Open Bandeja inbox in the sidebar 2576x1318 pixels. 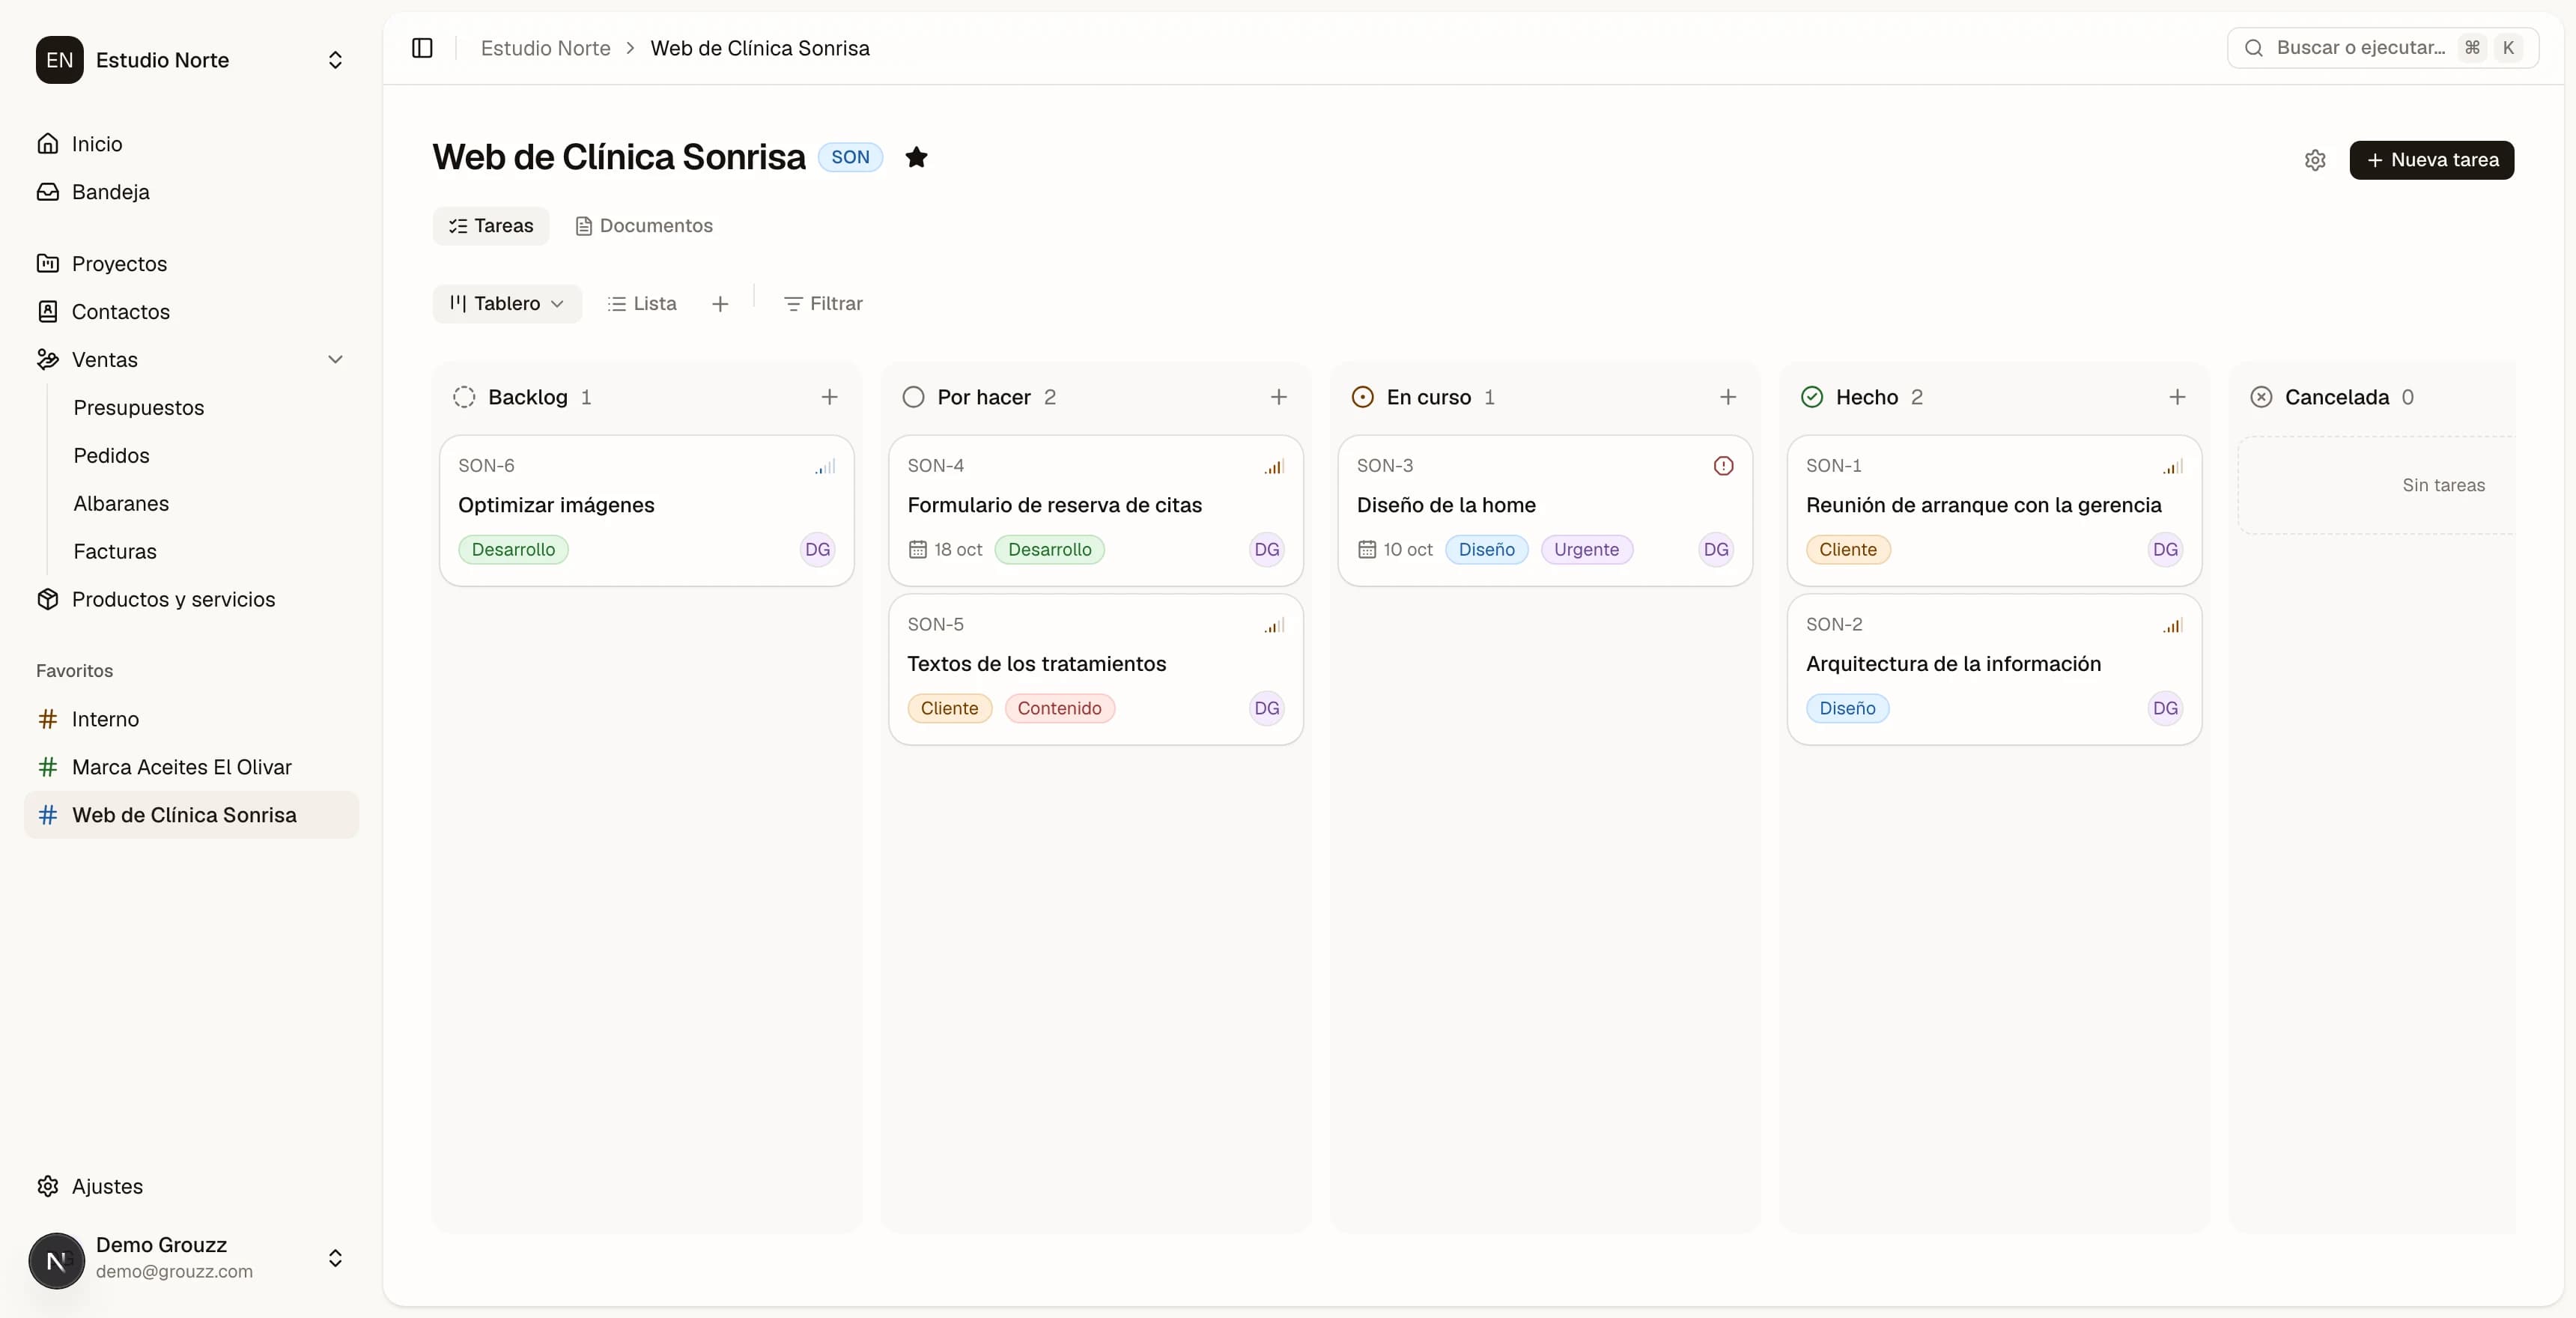190,192
